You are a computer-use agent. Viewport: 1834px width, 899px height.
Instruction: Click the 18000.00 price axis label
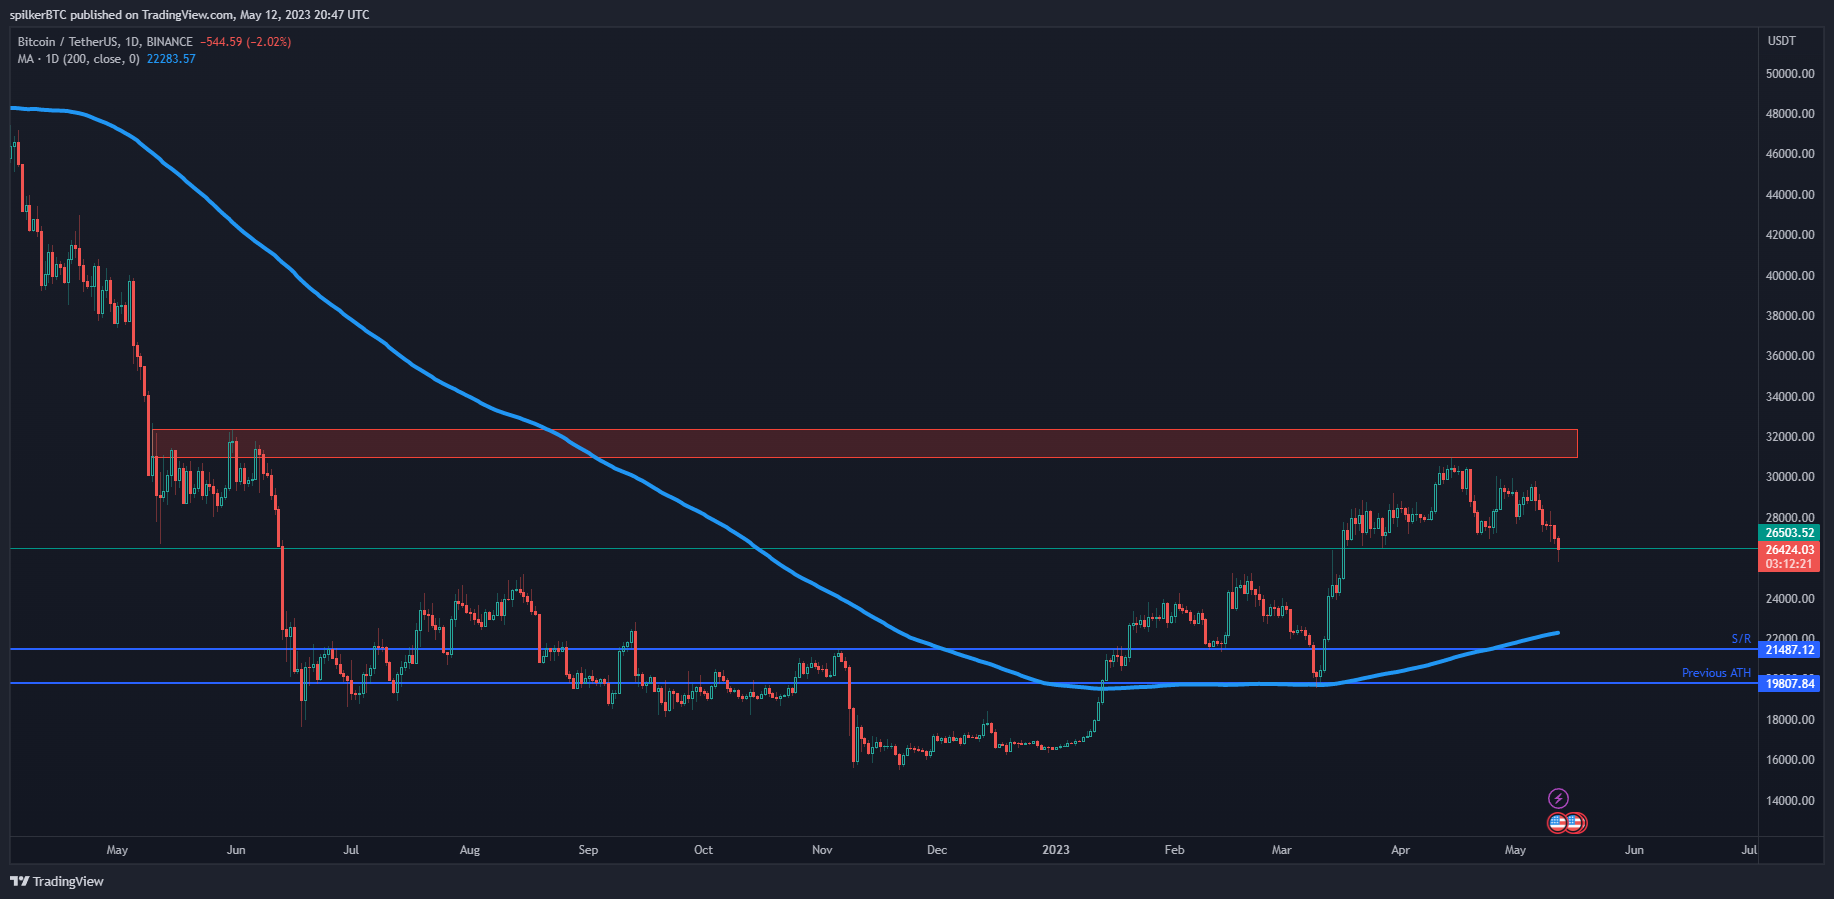(x=1790, y=720)
